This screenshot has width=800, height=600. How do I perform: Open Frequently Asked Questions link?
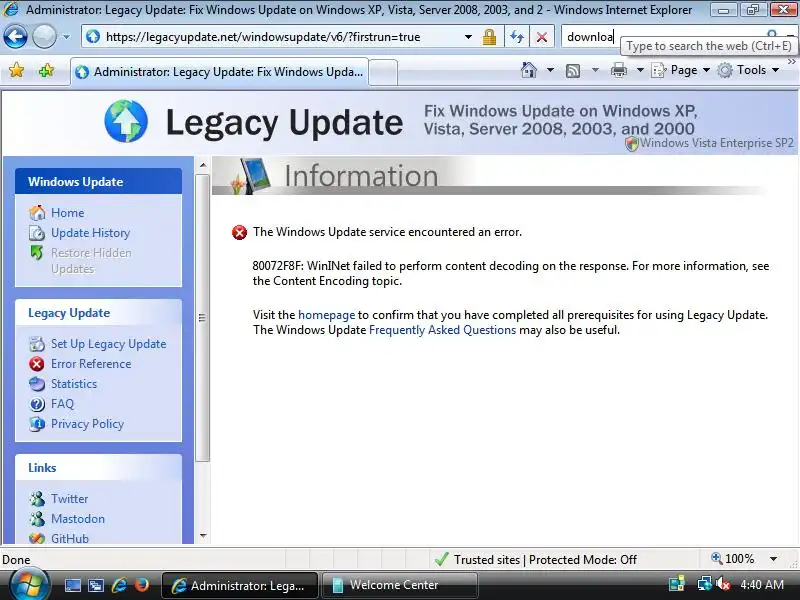[442, 330]
